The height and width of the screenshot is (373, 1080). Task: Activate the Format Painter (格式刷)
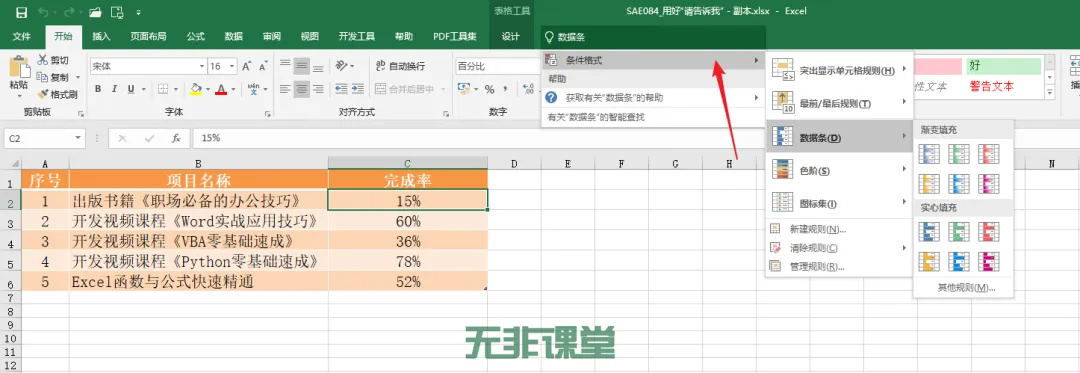pyautogui.click(x=56, y=94)
